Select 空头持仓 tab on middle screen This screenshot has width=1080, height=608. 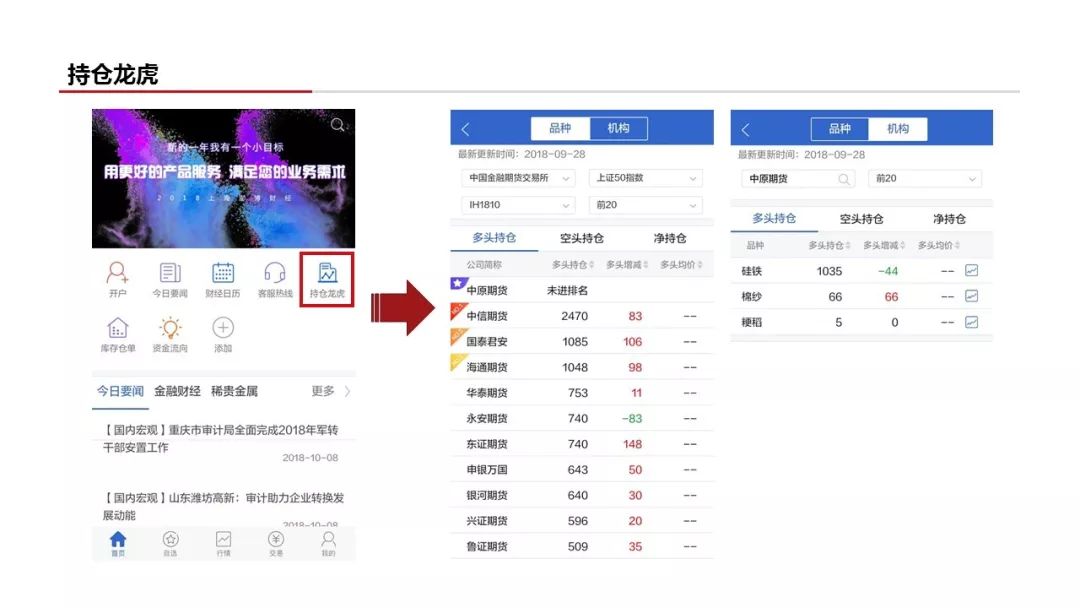click(581, 238)
